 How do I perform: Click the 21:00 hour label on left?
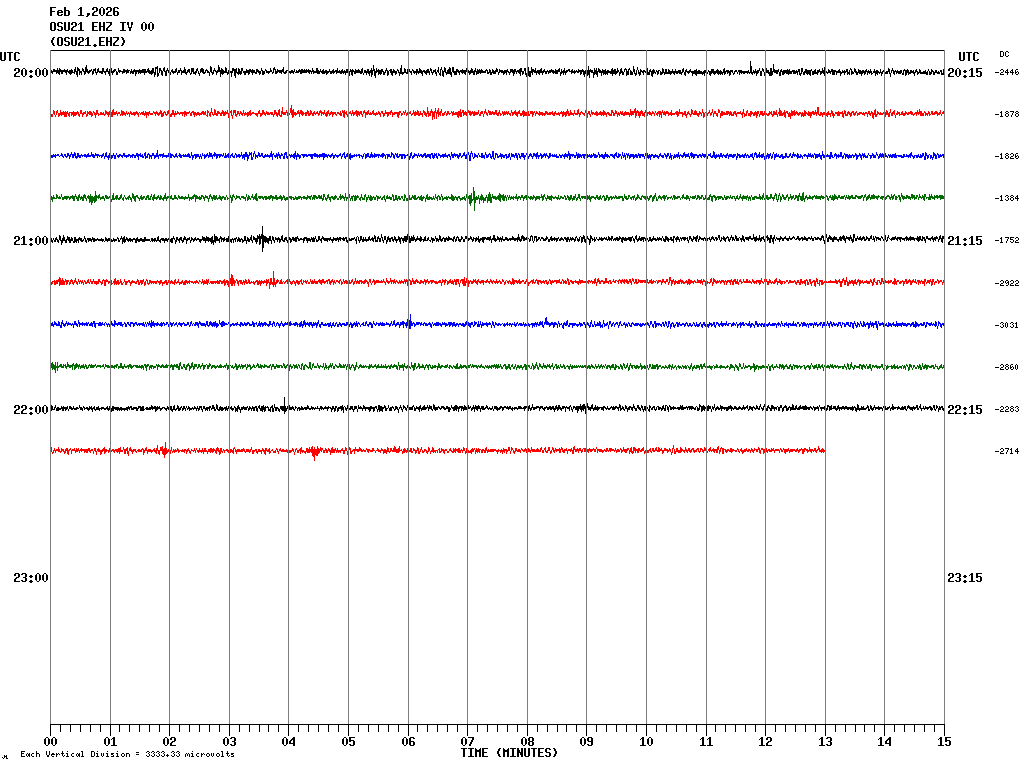coord(30,241)
